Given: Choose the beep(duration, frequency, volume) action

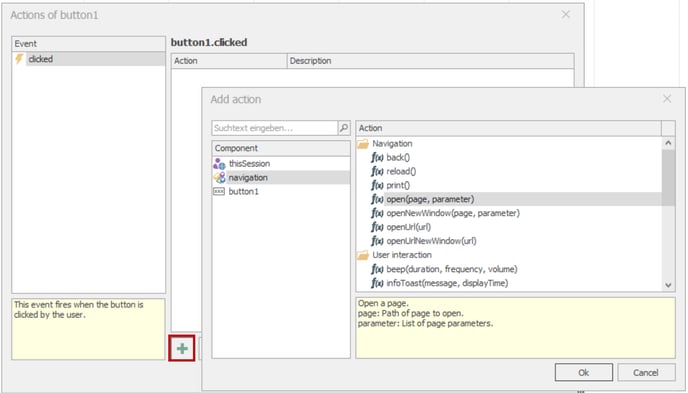Looking at the screenshot, I should point(452,269).
